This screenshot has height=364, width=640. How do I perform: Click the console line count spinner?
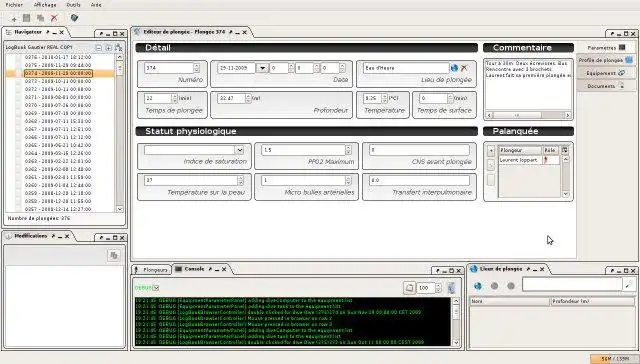click(x=438, y=288)
